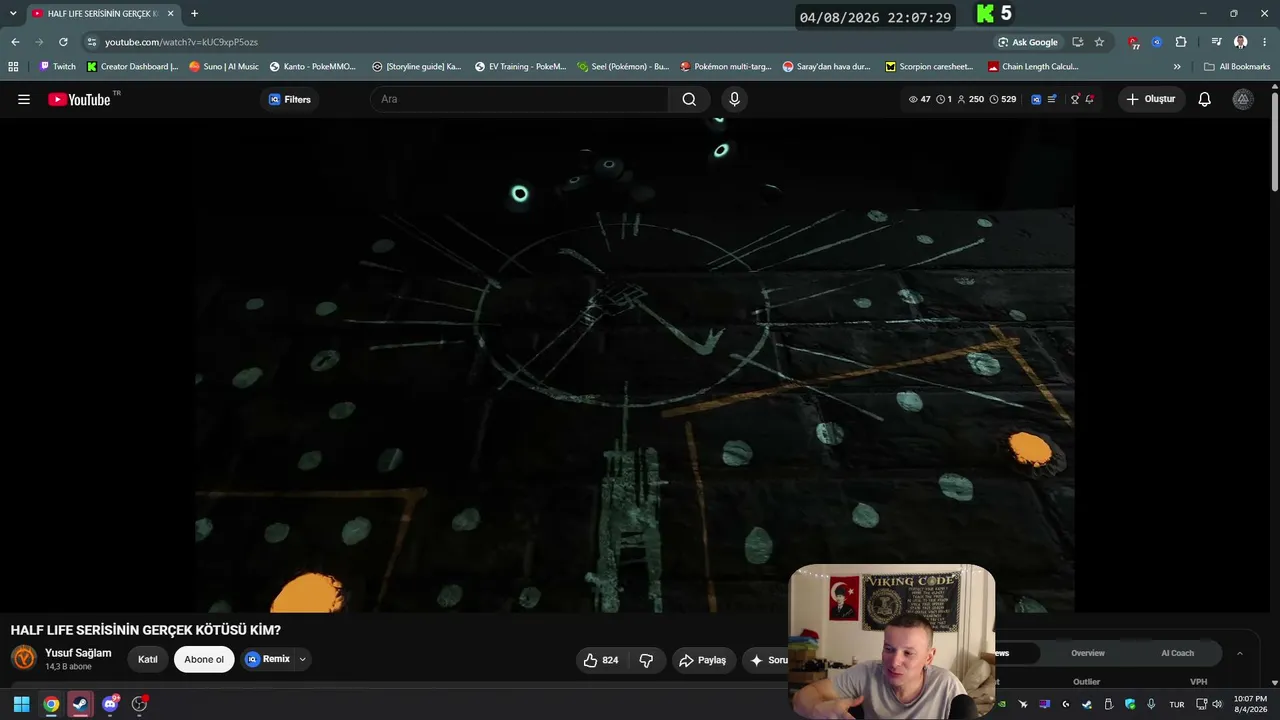This screenshot has width=1280, height=720.
Task: Open the Chrome three-dot menu
Action: pyautogui.click(x=1263, y=42)
